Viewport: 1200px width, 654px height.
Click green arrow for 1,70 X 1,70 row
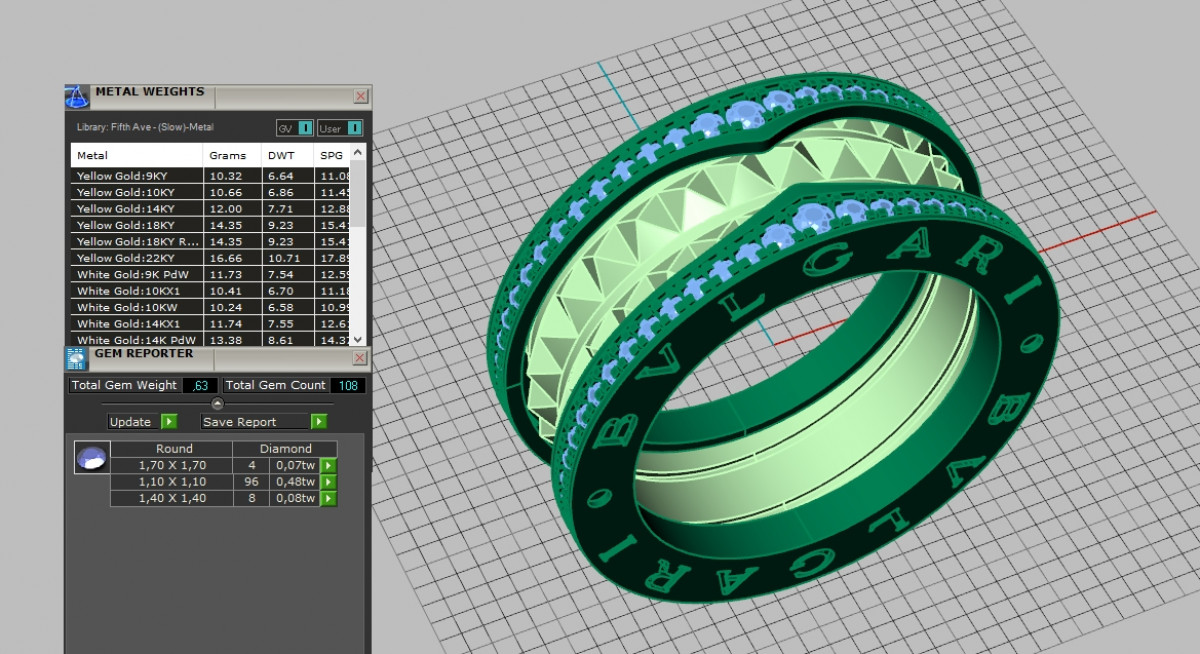(x=328, y=466)
